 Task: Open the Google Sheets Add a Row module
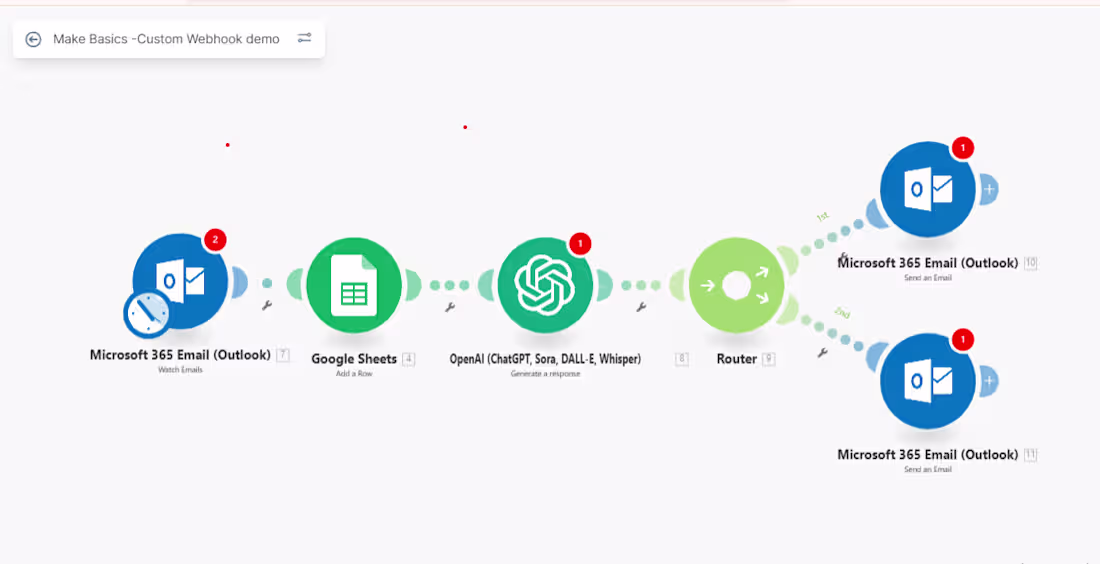coord(354,285)
